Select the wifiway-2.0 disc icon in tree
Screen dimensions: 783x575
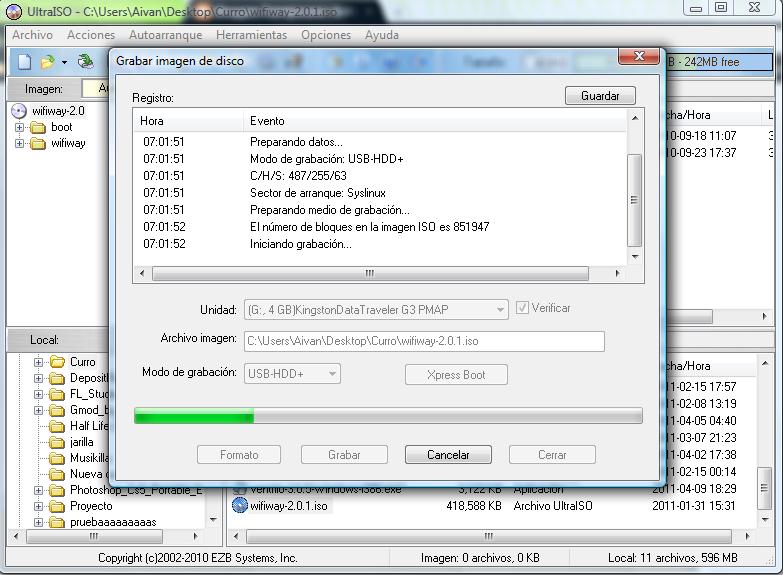click(18, 111)
